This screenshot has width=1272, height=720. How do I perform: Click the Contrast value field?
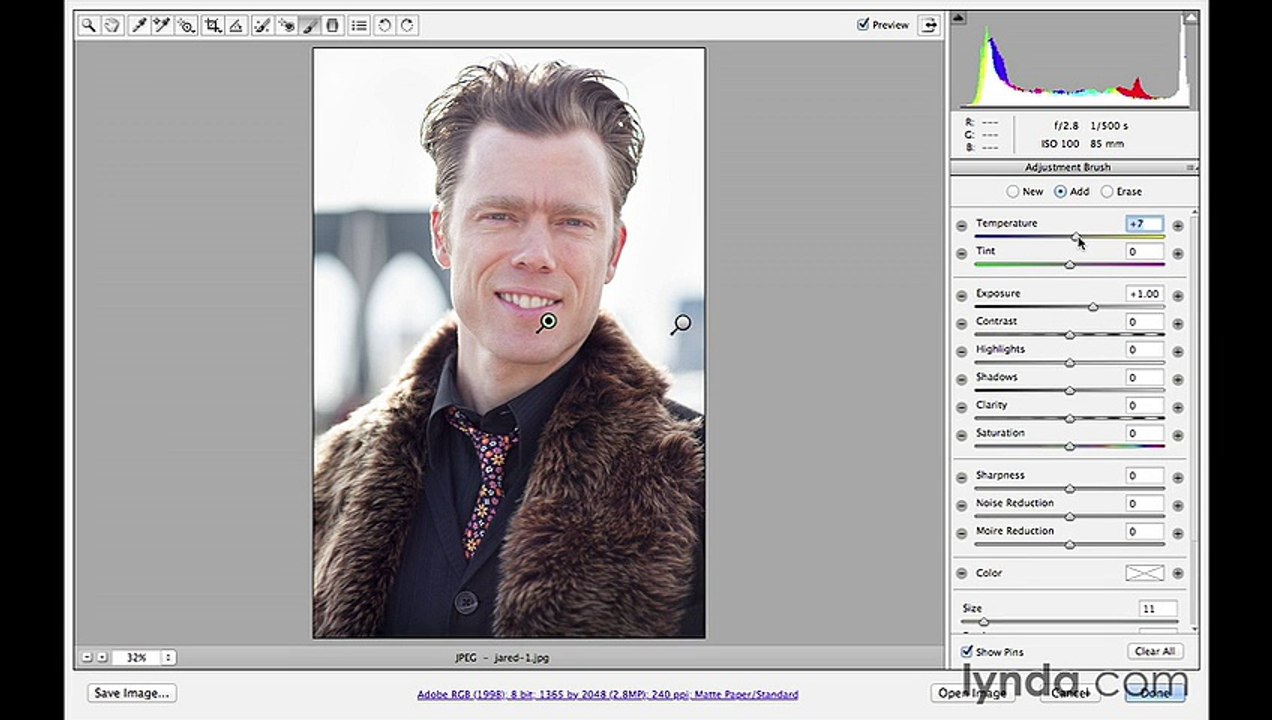[x=1145, y=322]
